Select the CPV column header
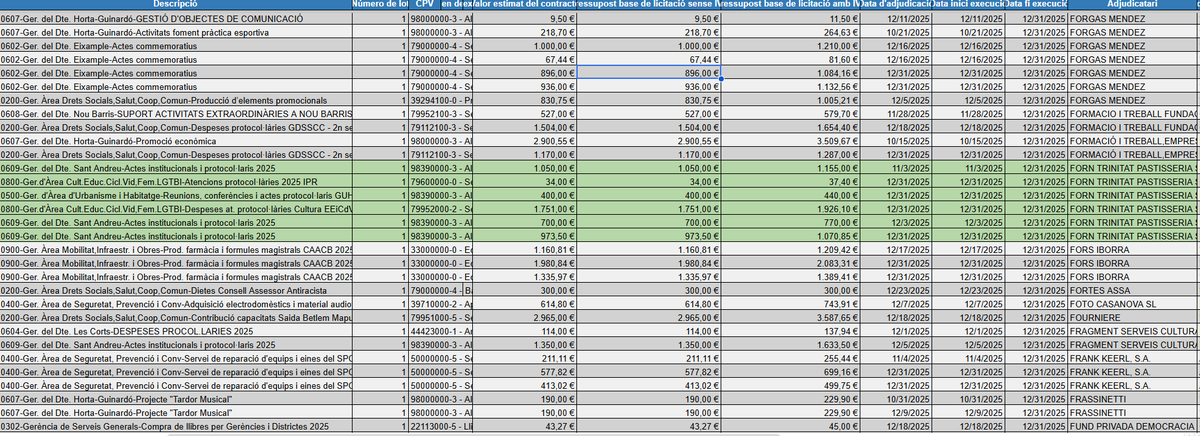 click(423, 6)
